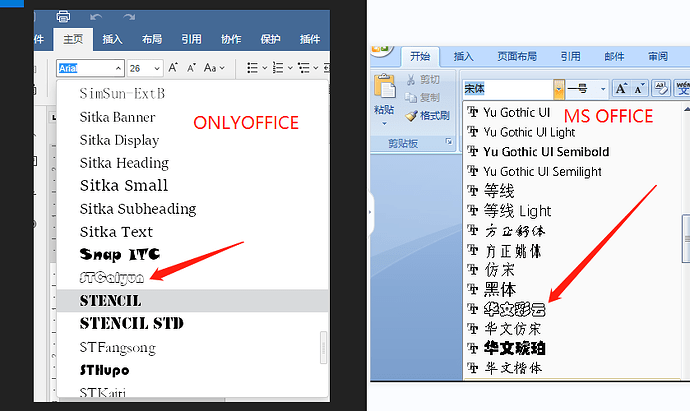Apply bullet list in ONLYOFFICE

point(252,68)
